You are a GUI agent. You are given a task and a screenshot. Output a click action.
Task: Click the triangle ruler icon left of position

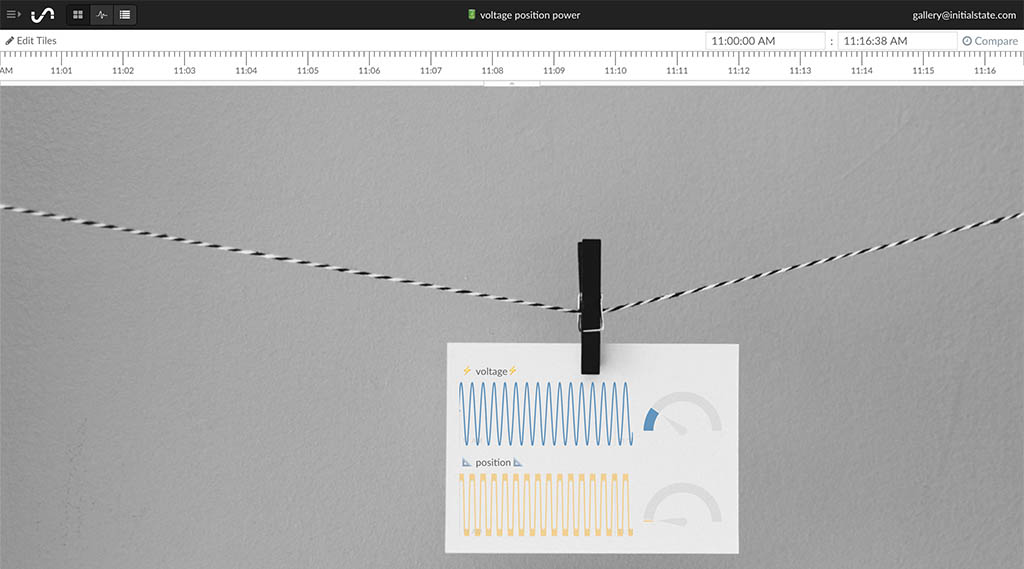[x=466, y=463]
